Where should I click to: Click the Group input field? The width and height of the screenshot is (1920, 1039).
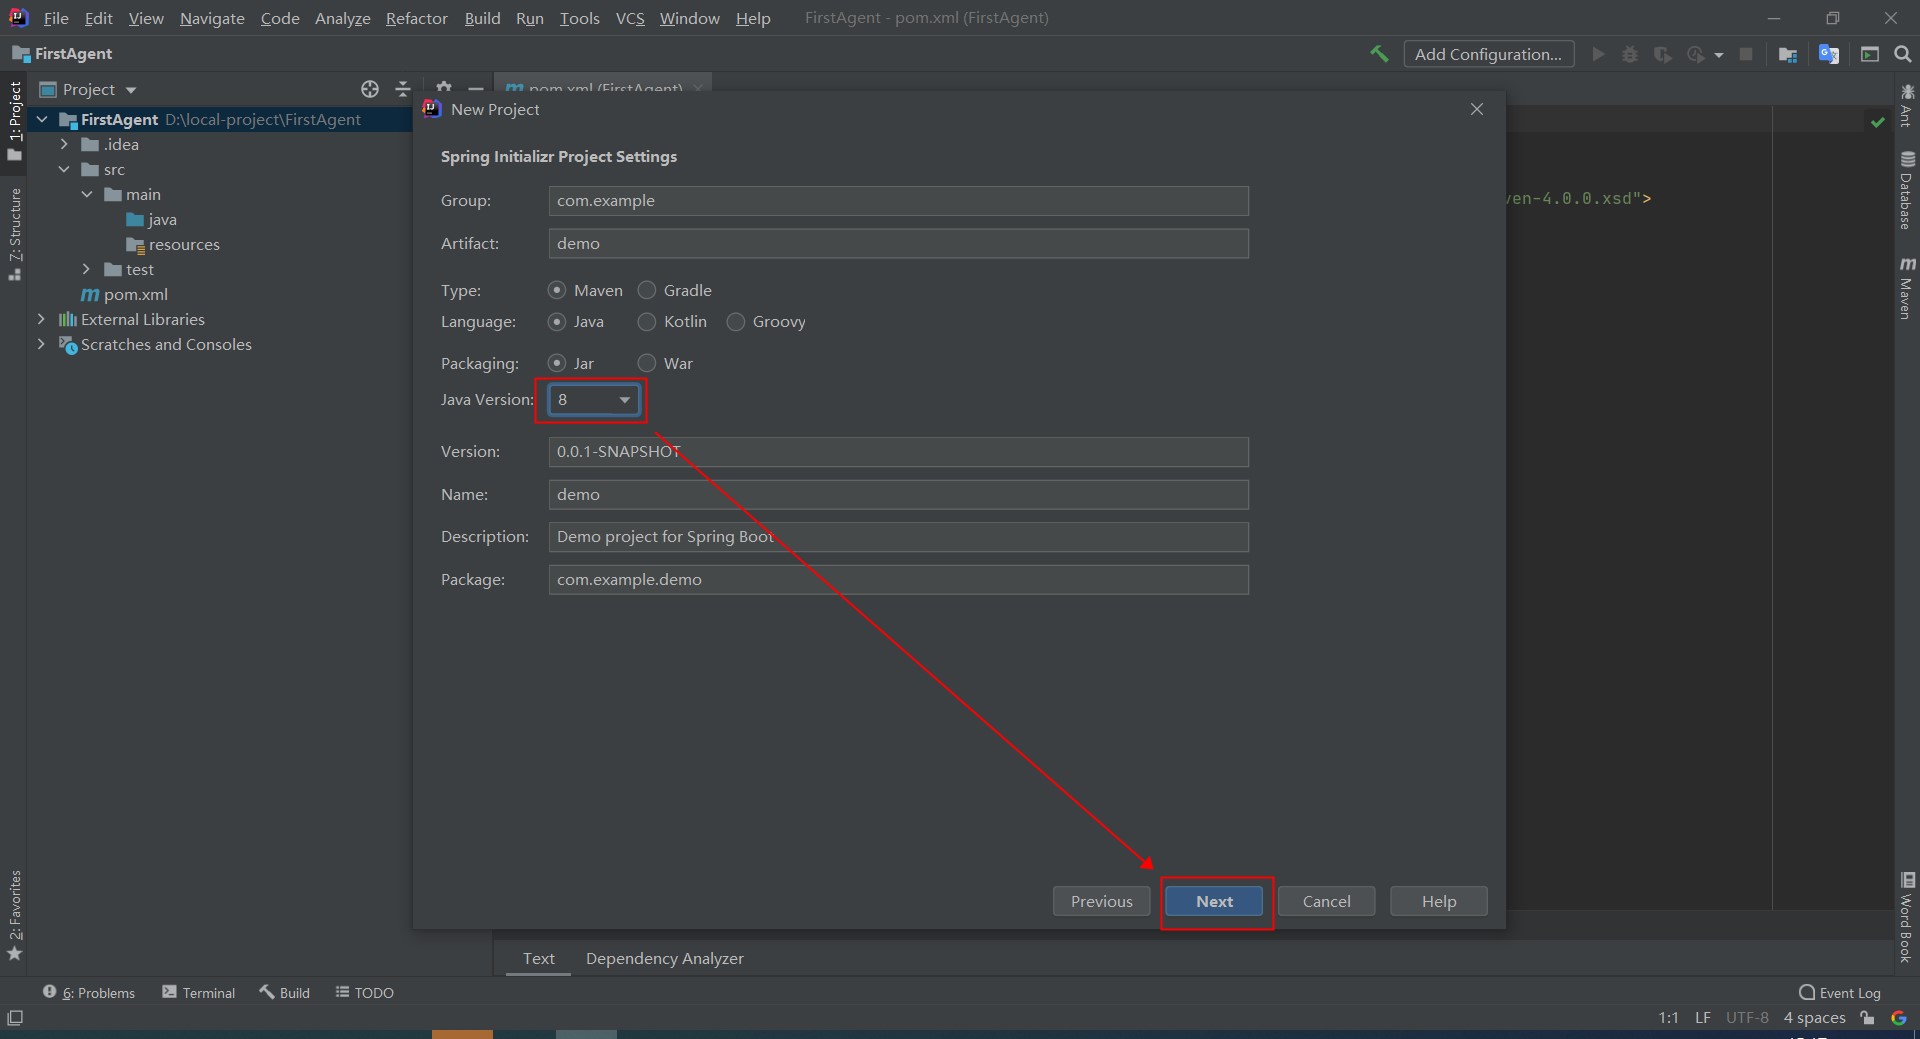click(898, 201)
